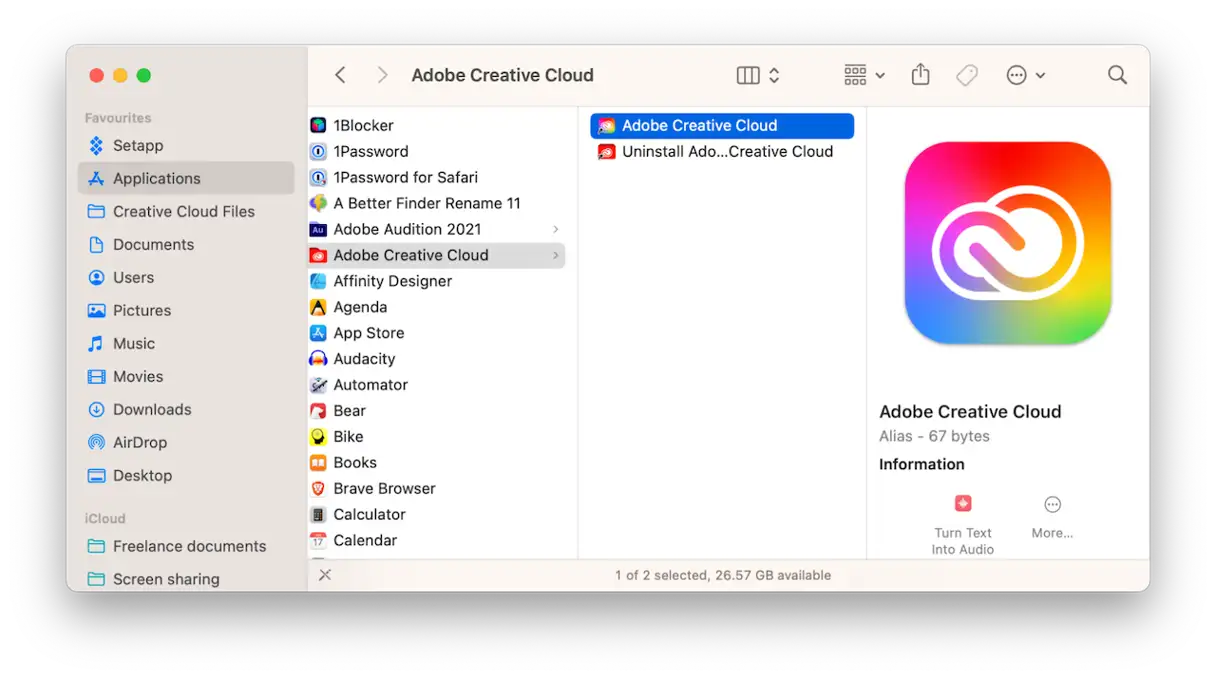This screenshot has height=679, width=1216.
Task: Select Adobe Creative Cloud folder row
Action: click(437, 255)
